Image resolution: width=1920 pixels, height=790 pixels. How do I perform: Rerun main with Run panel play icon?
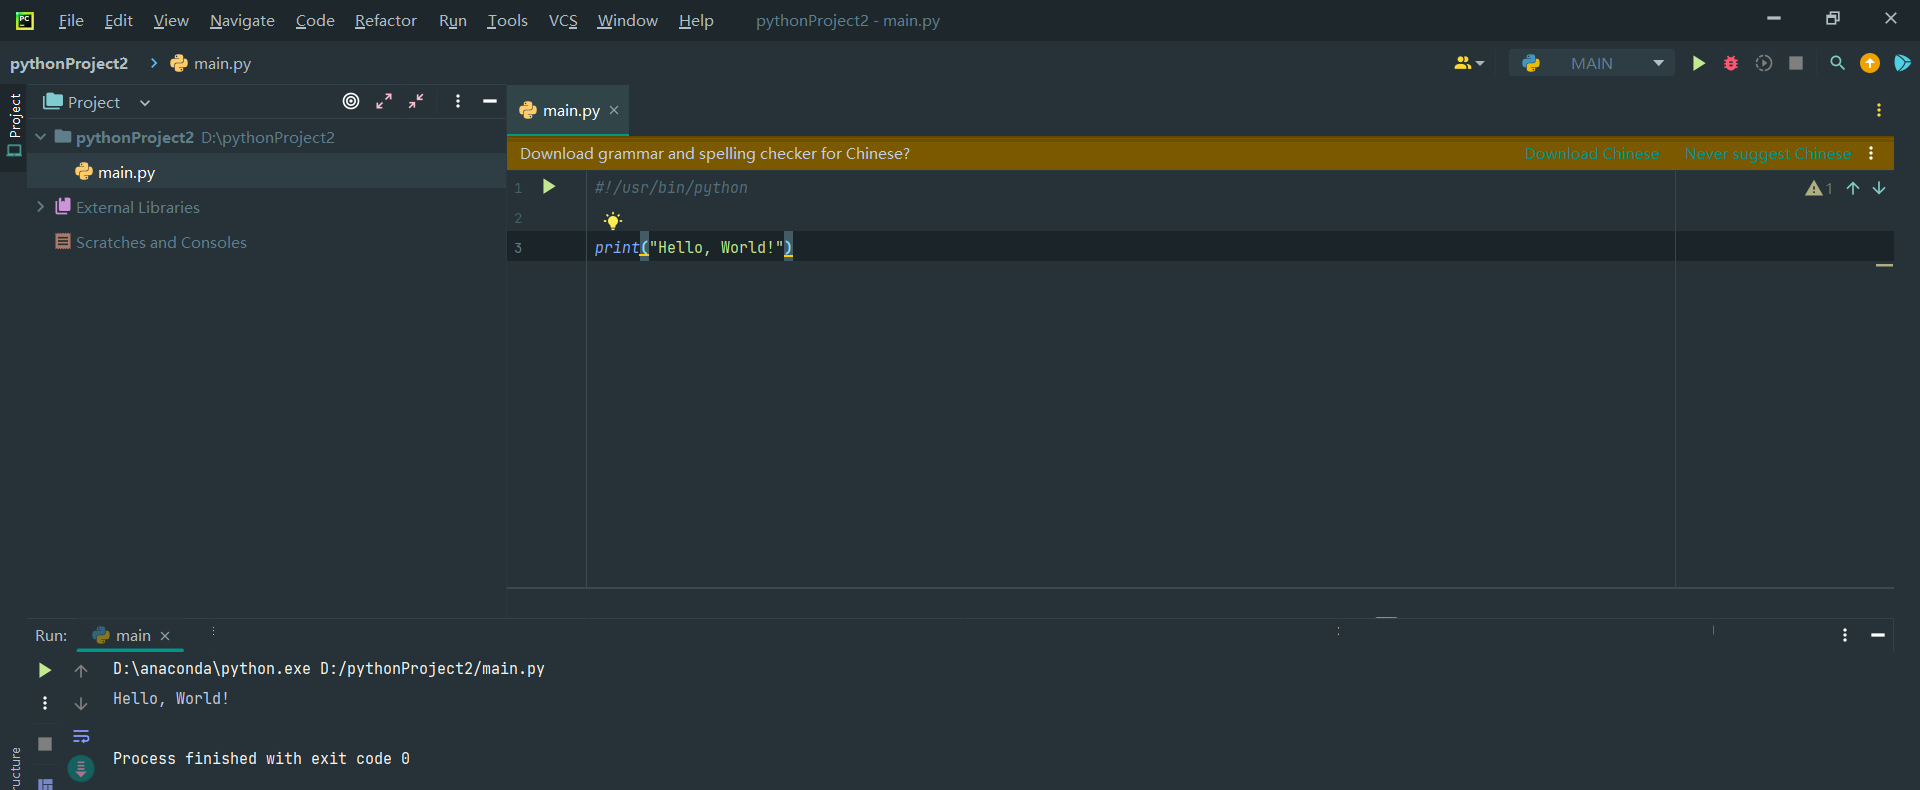(44, 669)
